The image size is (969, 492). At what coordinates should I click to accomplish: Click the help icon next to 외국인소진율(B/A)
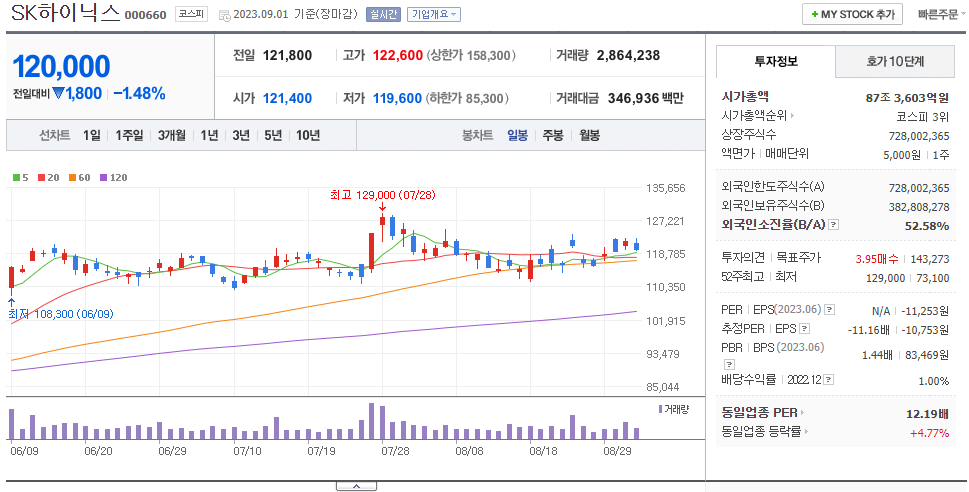pos(834,225)
